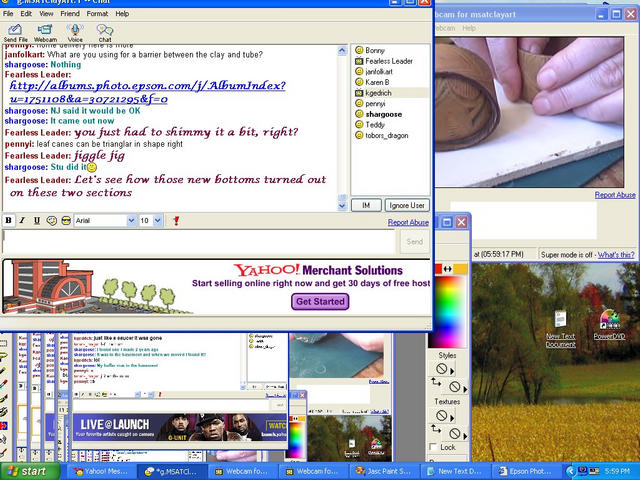
Task: Select tobors_dragon in member list
Action: (386, 135)
